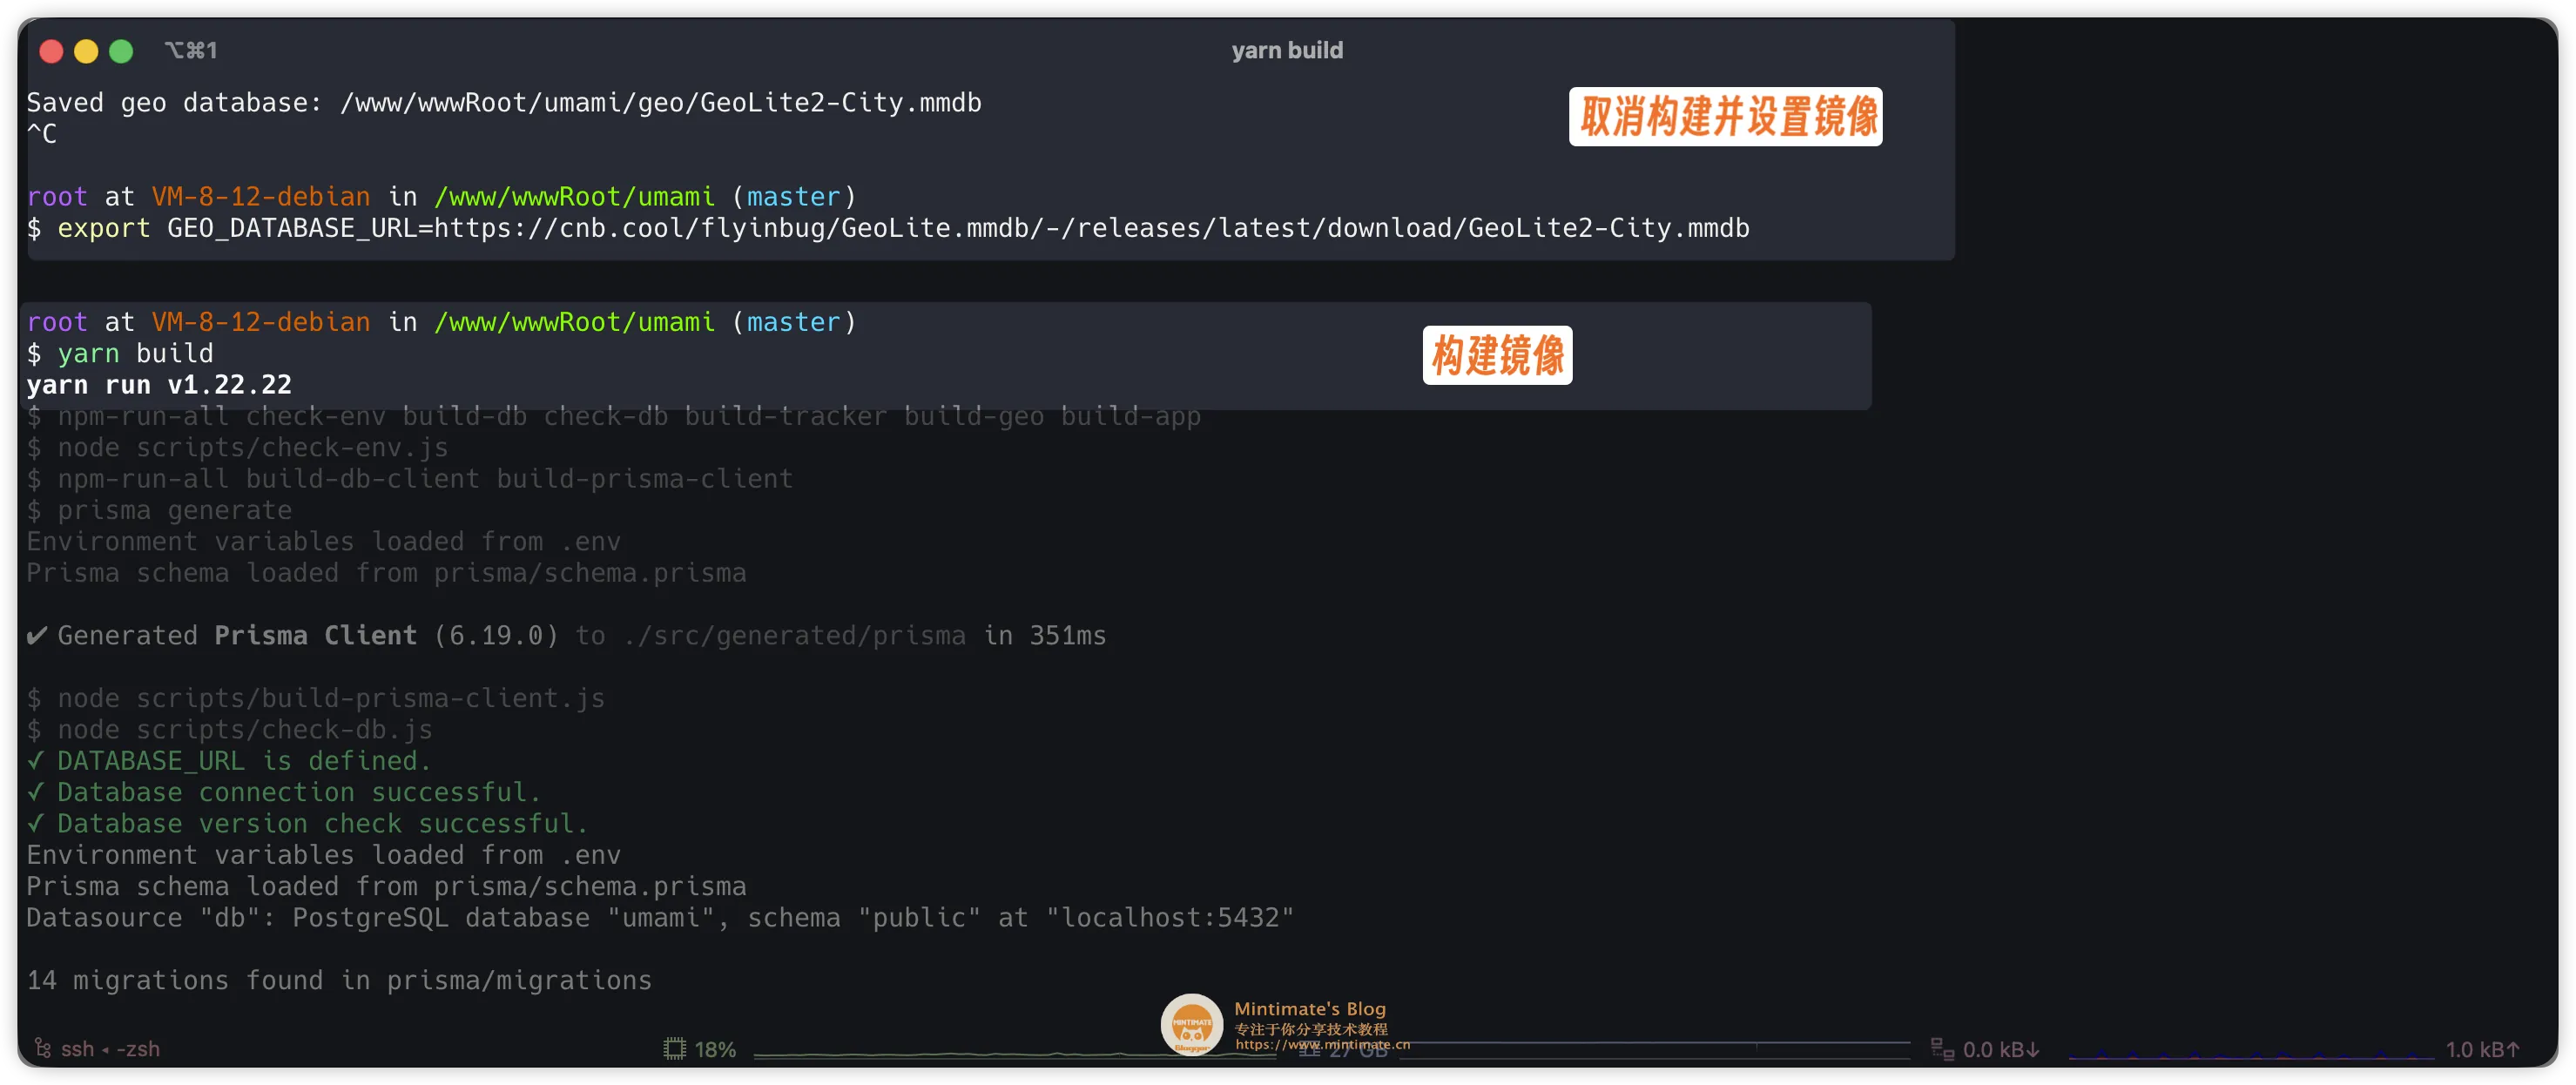Click the green full-screen window button
Viewport: 2576px width, 1085px height.
[x=120, y=50]
